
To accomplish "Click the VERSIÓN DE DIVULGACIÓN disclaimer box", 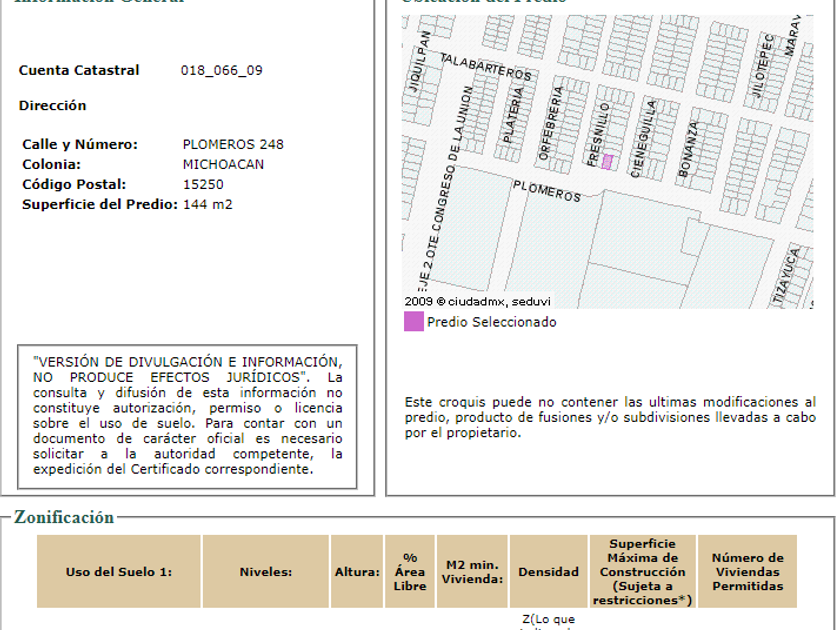I will [x=187, y=416].
